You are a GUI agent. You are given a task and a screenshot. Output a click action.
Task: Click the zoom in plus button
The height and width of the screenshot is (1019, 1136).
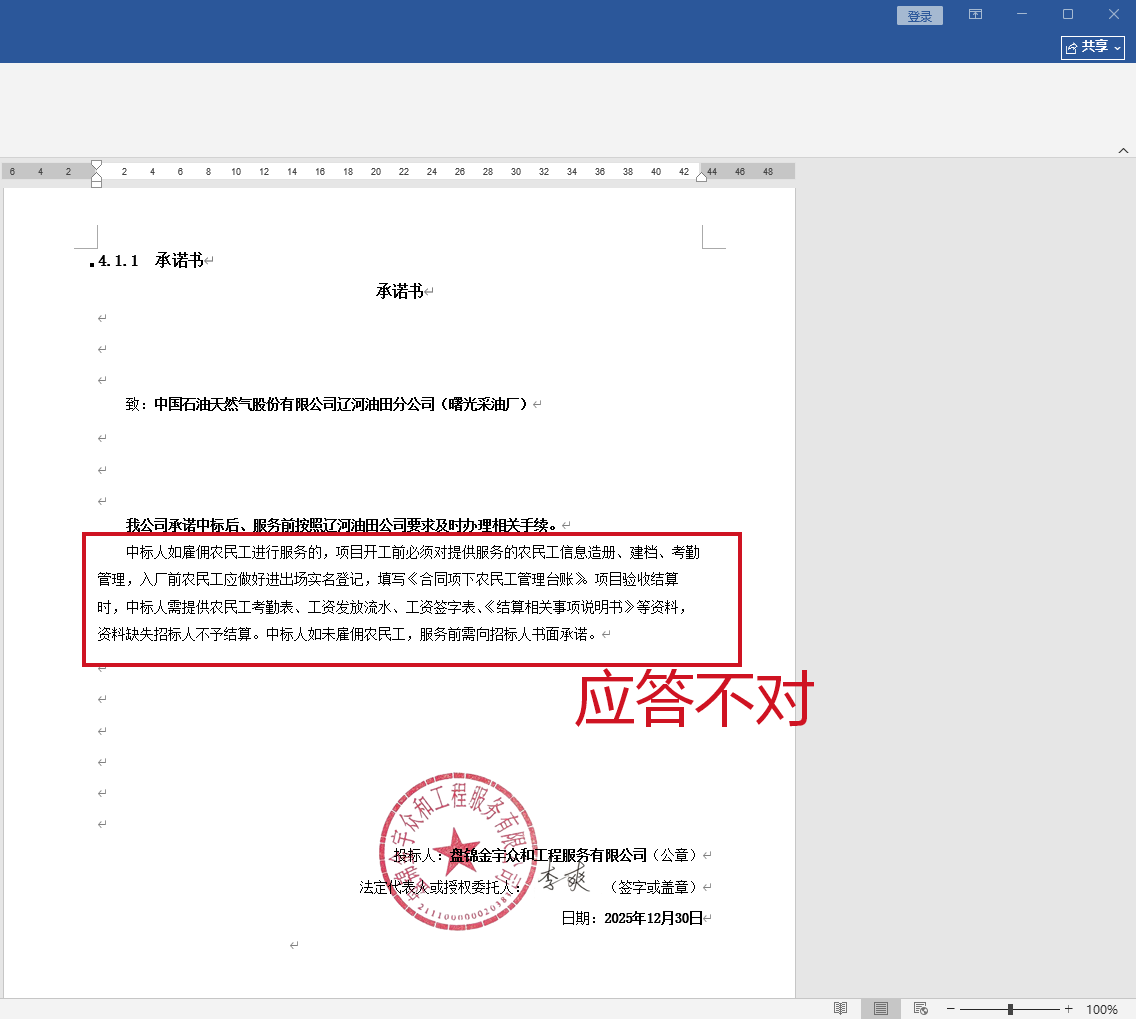(x=1069, y=1008)
